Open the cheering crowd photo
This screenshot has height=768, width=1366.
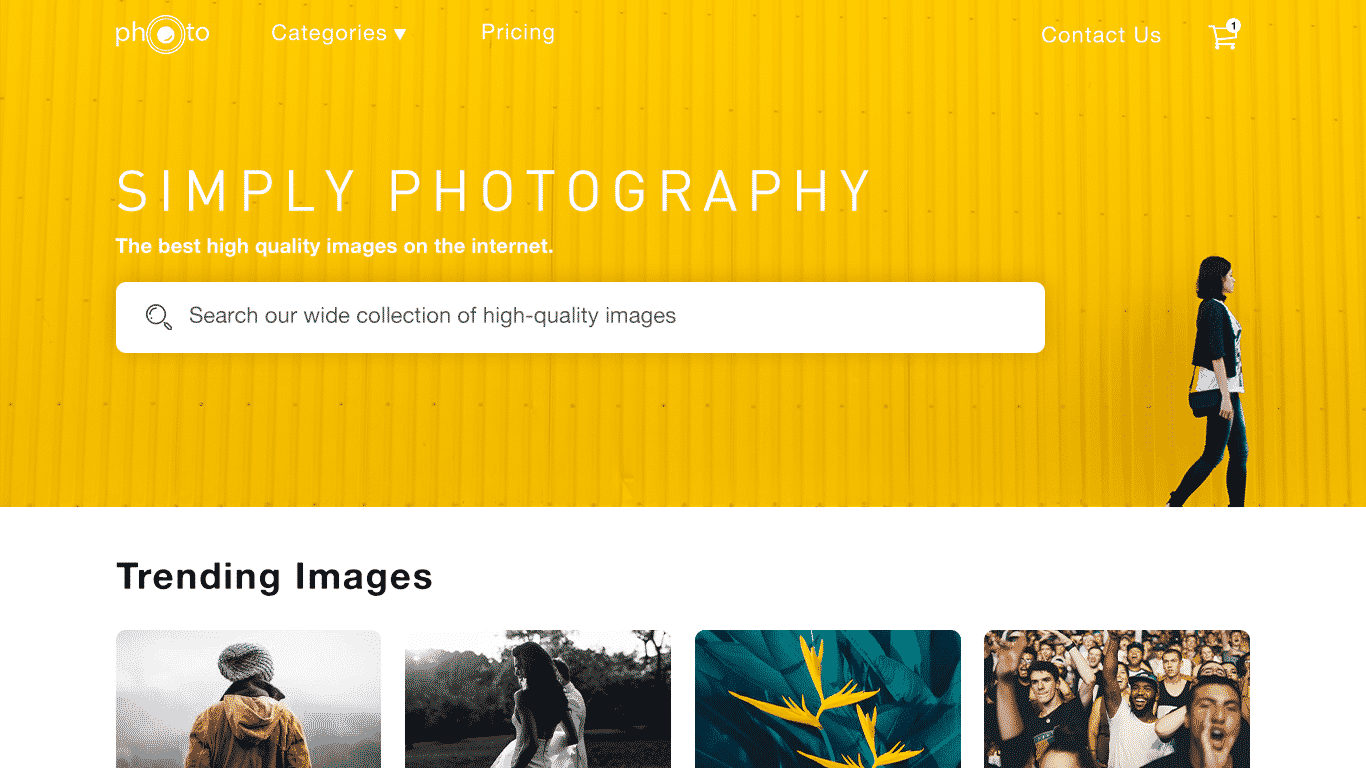coord(1117,699)
